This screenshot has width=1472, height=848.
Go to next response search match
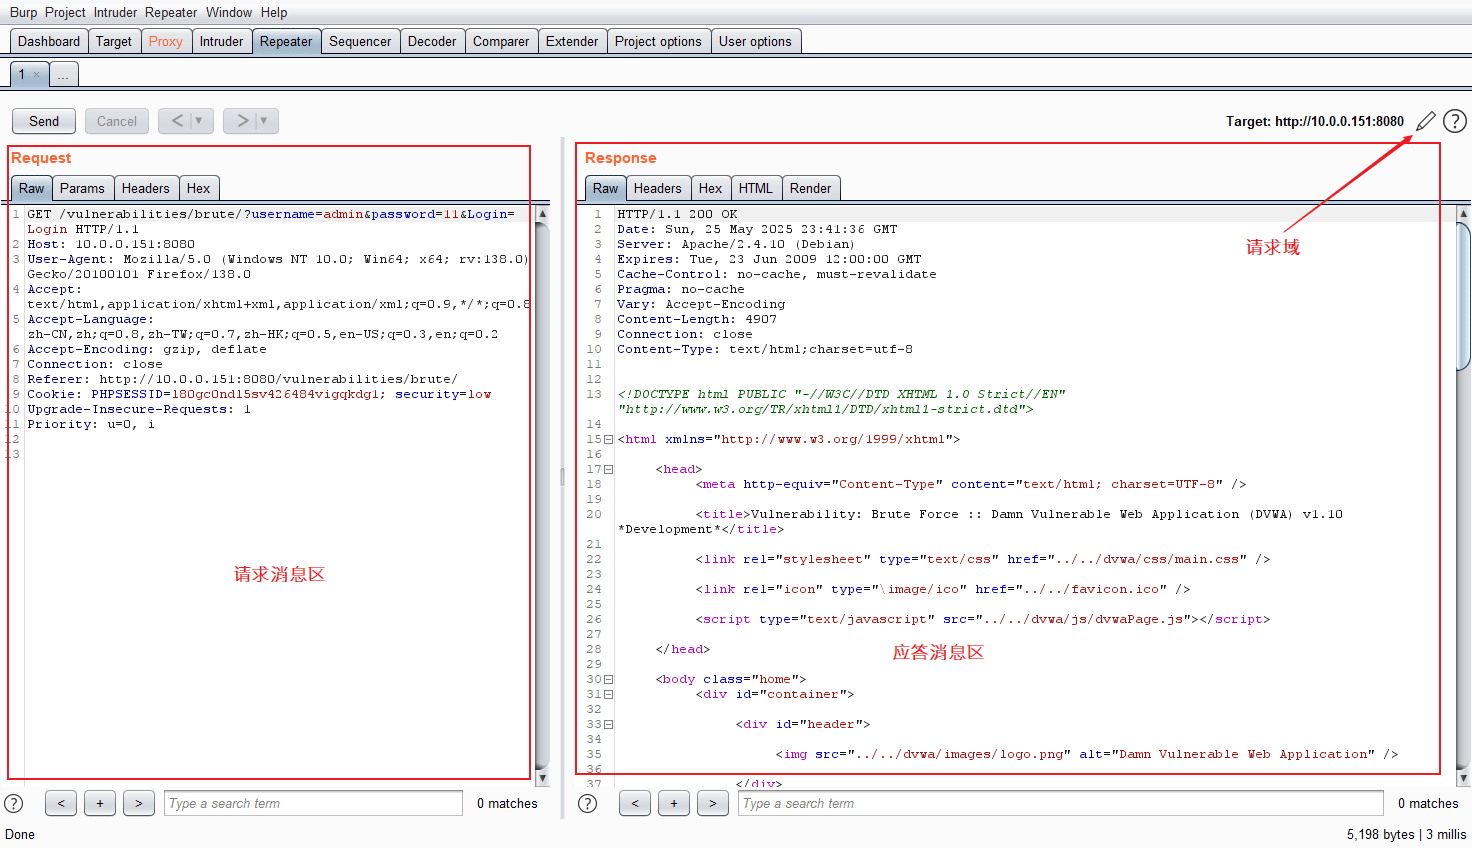[x=713, y=803]
